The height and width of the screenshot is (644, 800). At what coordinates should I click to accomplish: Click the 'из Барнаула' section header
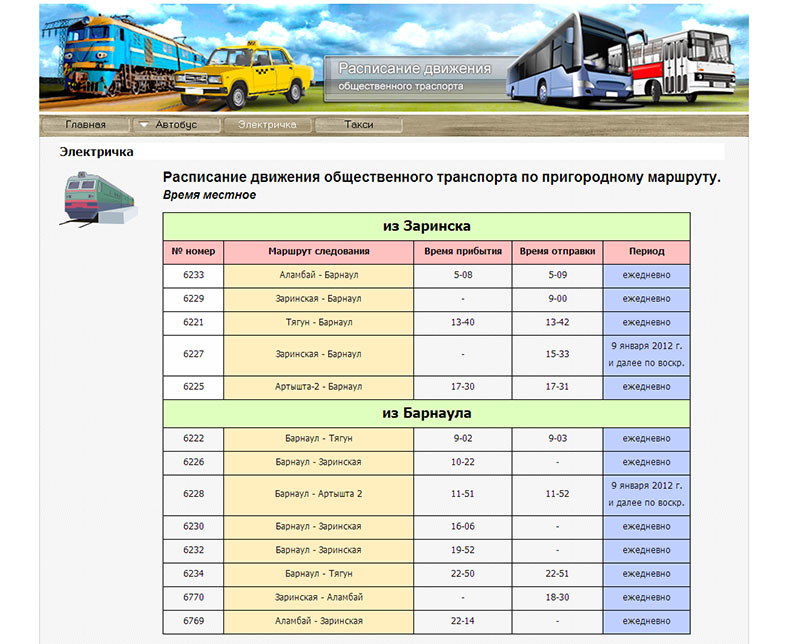click(x=427, y=413)
